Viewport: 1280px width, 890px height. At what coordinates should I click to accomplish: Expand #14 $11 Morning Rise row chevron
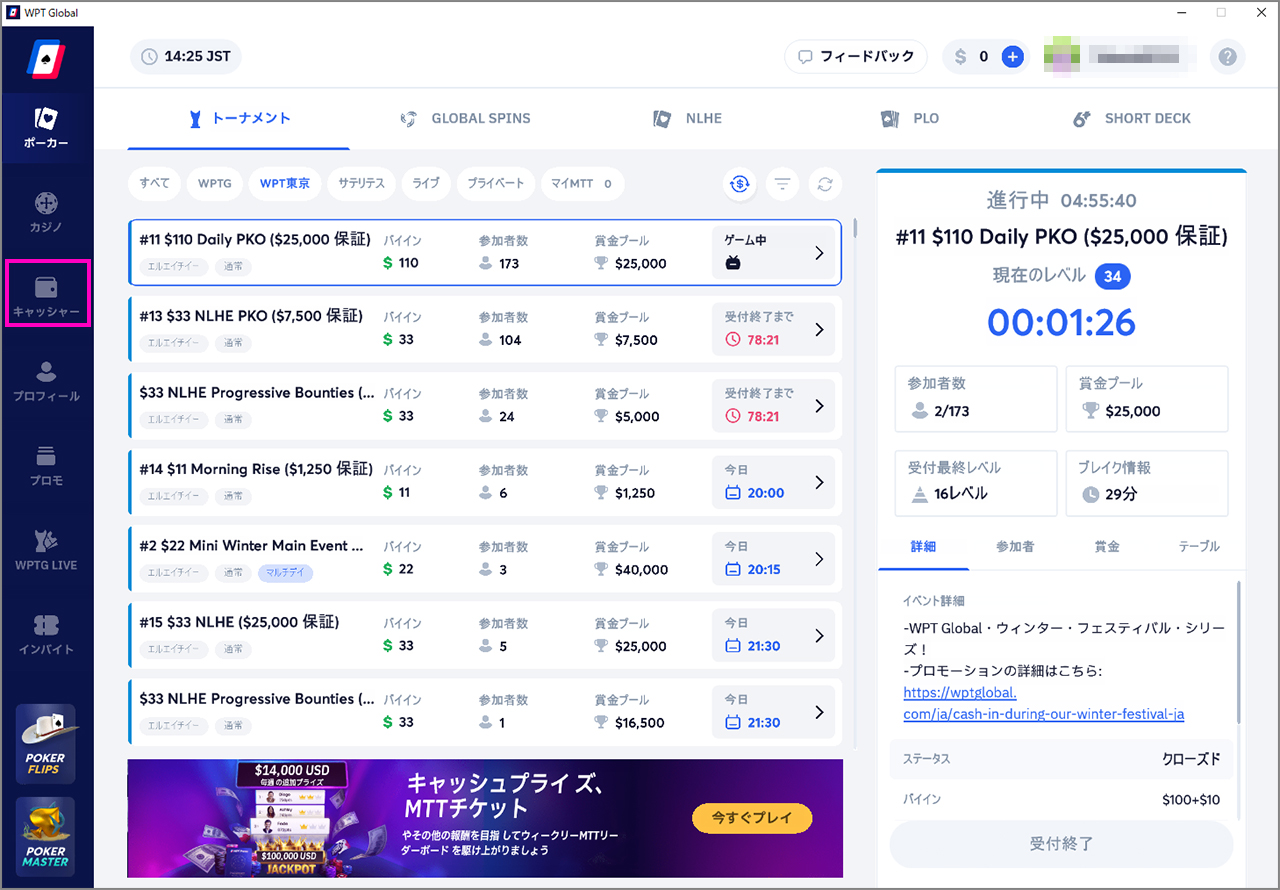pos(819,482)
